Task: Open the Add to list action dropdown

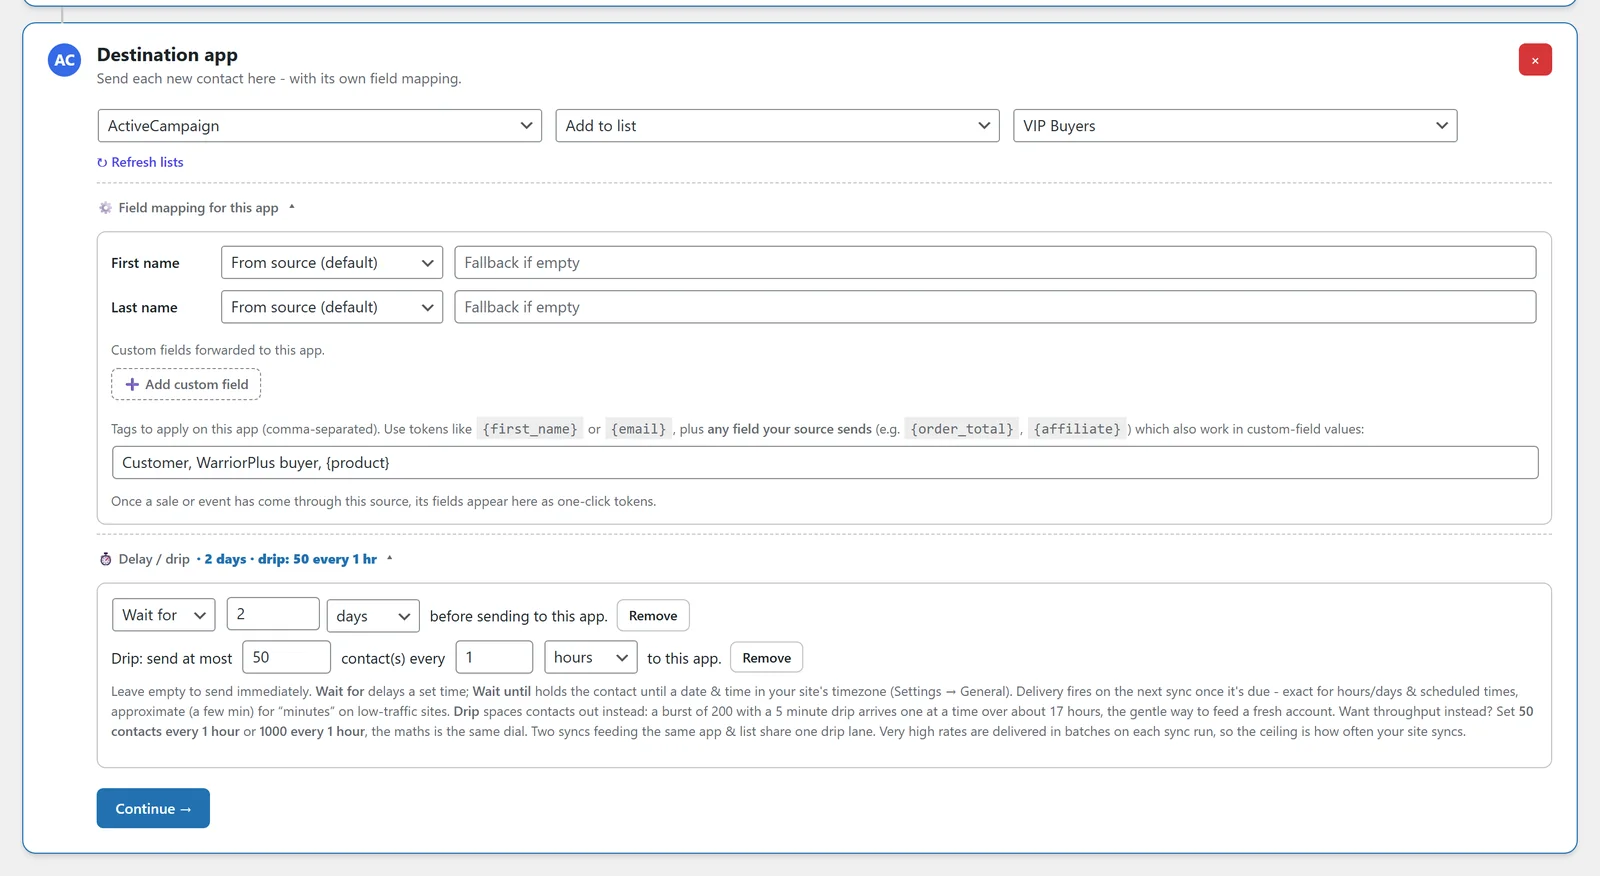Action: click(777, 126)
